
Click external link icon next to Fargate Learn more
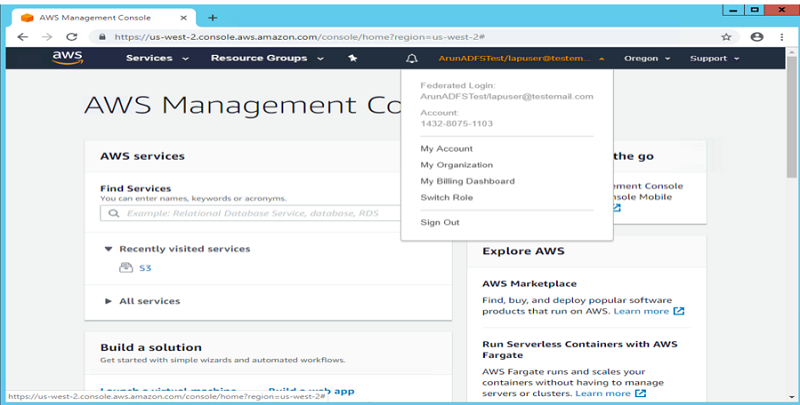pyautogui.click(x=640, y=393)
